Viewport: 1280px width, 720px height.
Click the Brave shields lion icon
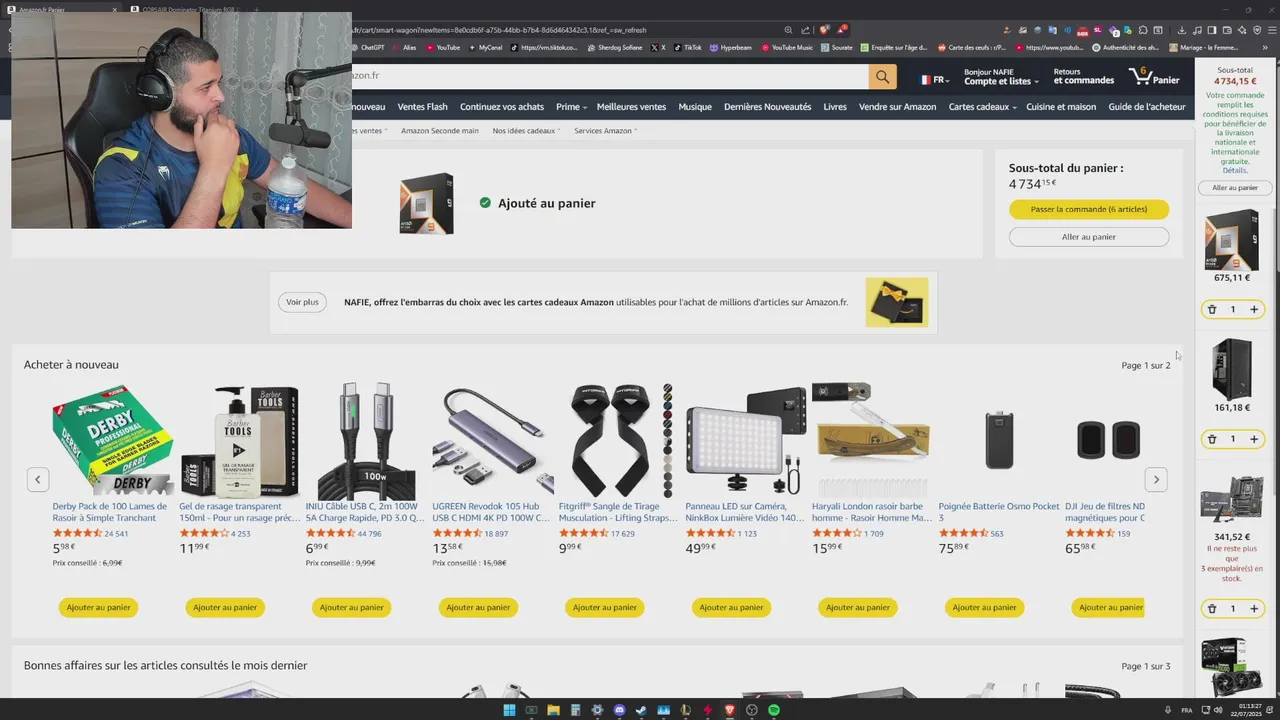(825, 30)
